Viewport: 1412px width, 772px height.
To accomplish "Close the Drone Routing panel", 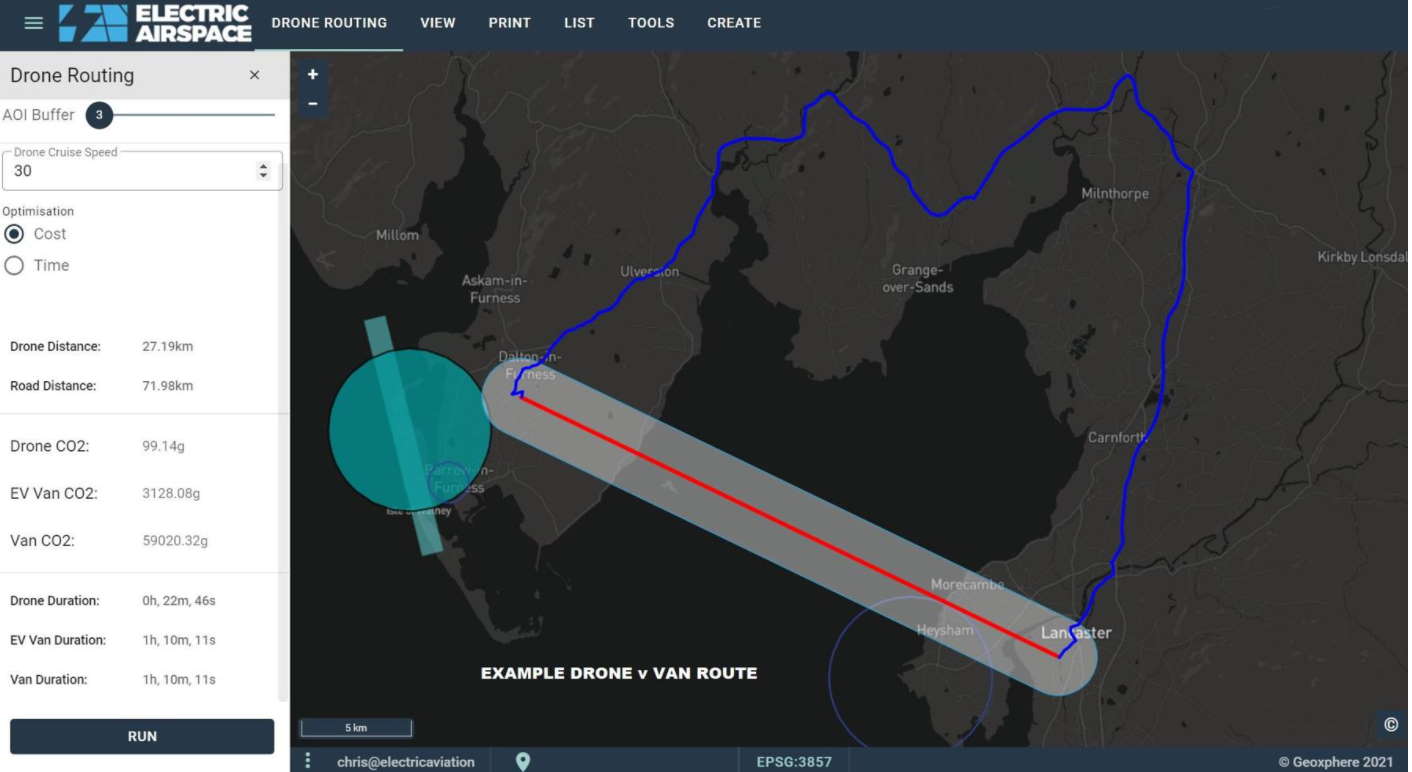I will coord(255,76).
